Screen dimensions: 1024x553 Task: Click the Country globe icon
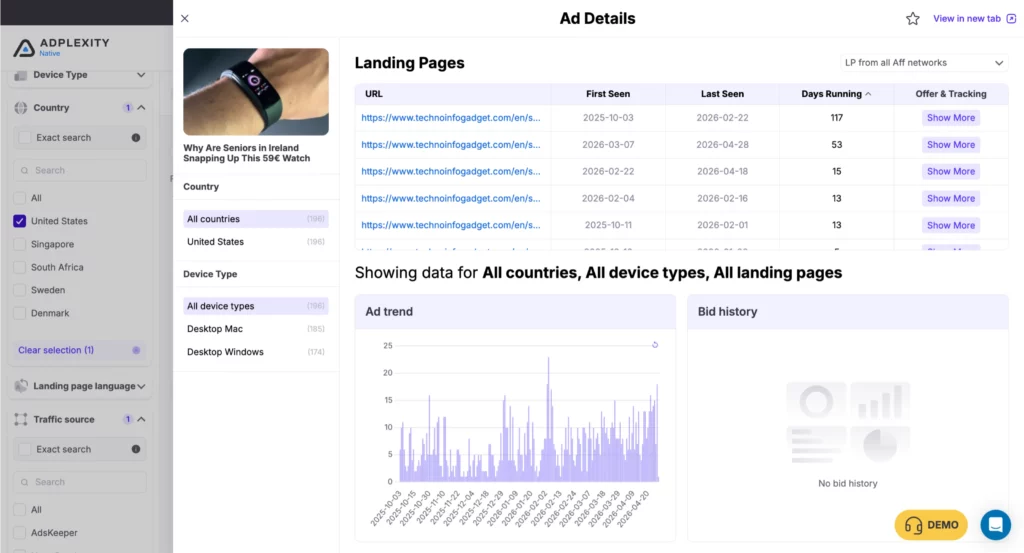coord(21,108)
